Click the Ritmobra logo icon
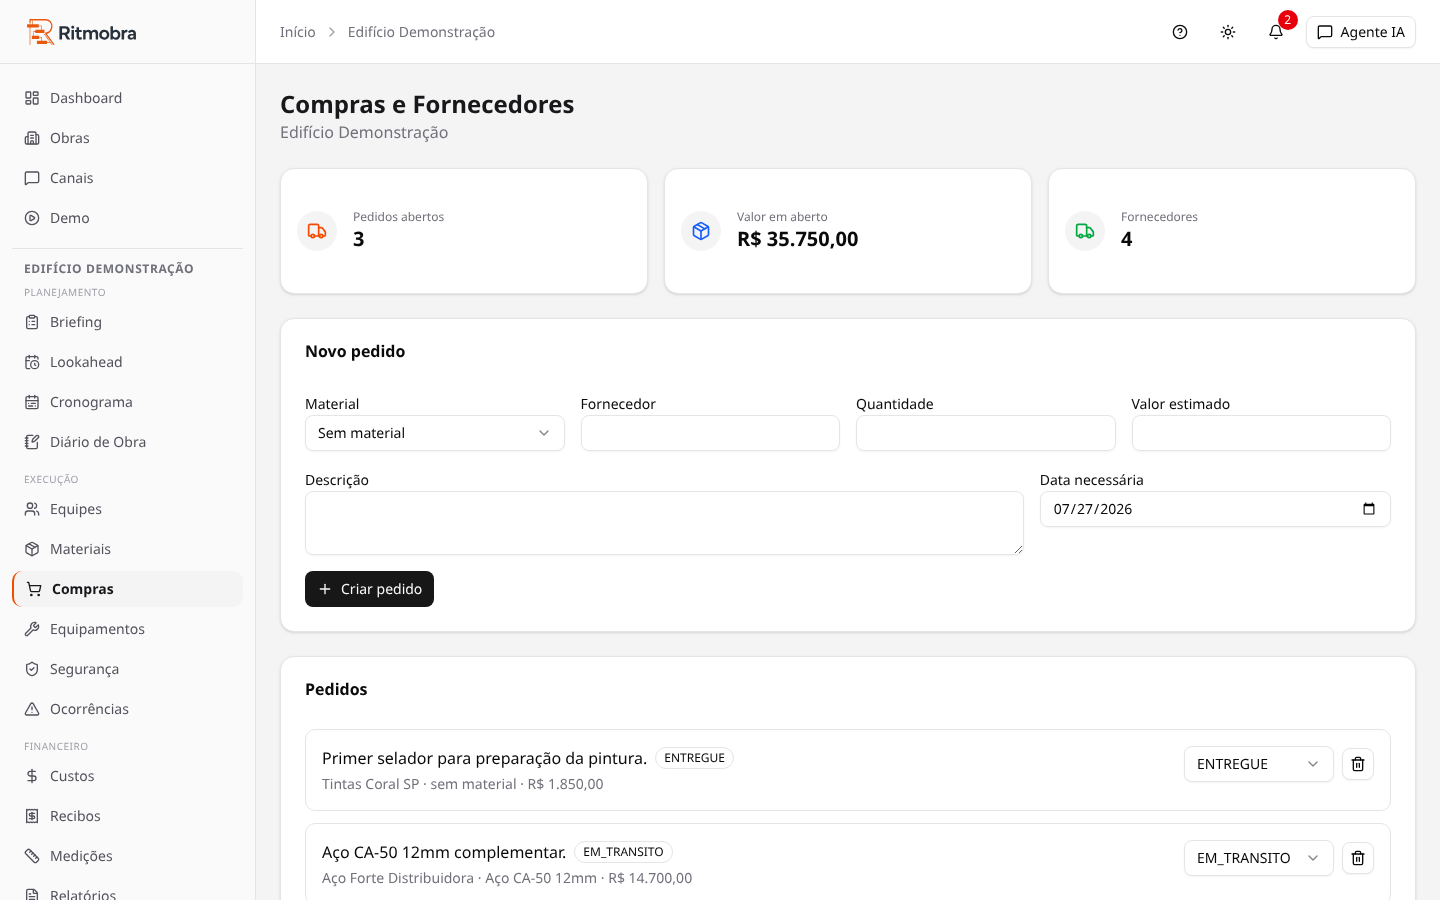The height and width of the screenshot is (900, 1440). point(40,32)
